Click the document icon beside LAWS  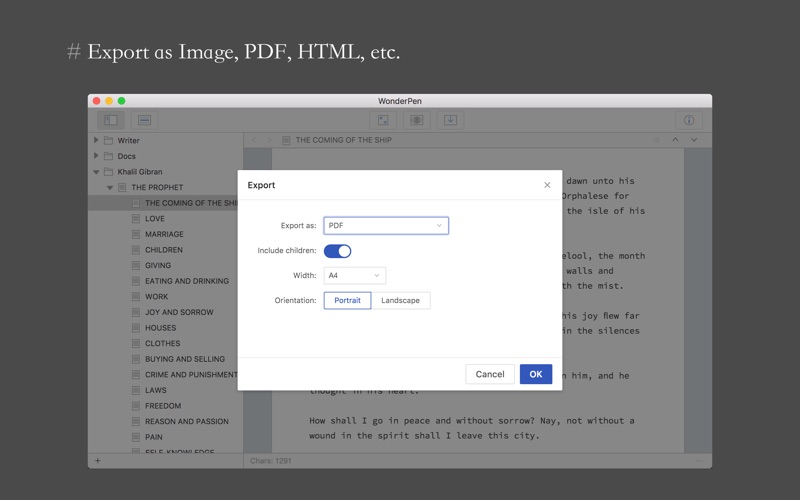pyautogui.click(x=136, y=390)
